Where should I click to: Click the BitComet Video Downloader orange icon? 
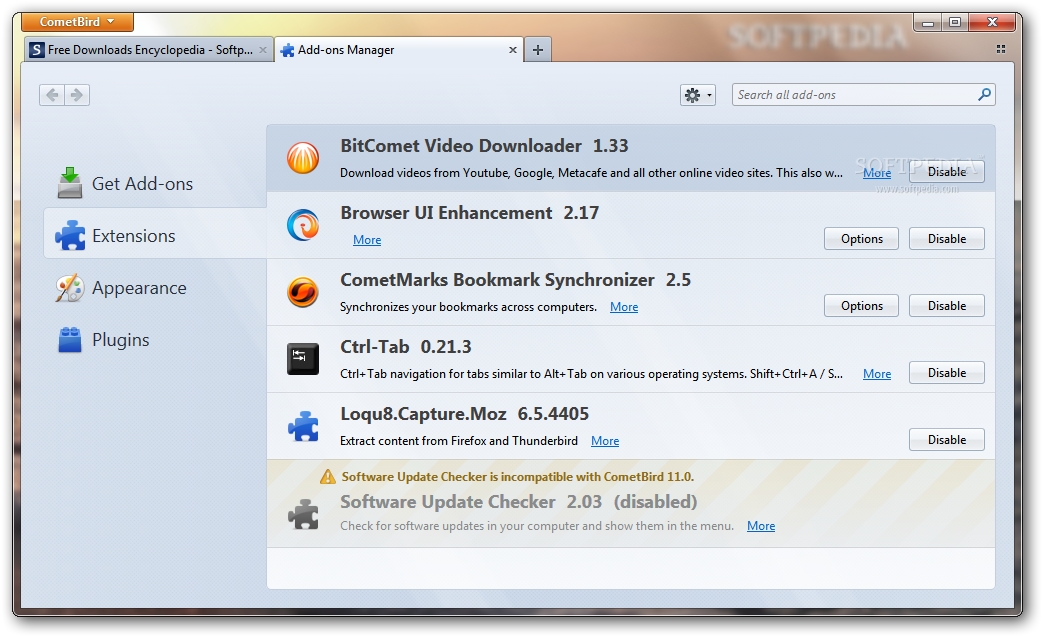point(303,158)
